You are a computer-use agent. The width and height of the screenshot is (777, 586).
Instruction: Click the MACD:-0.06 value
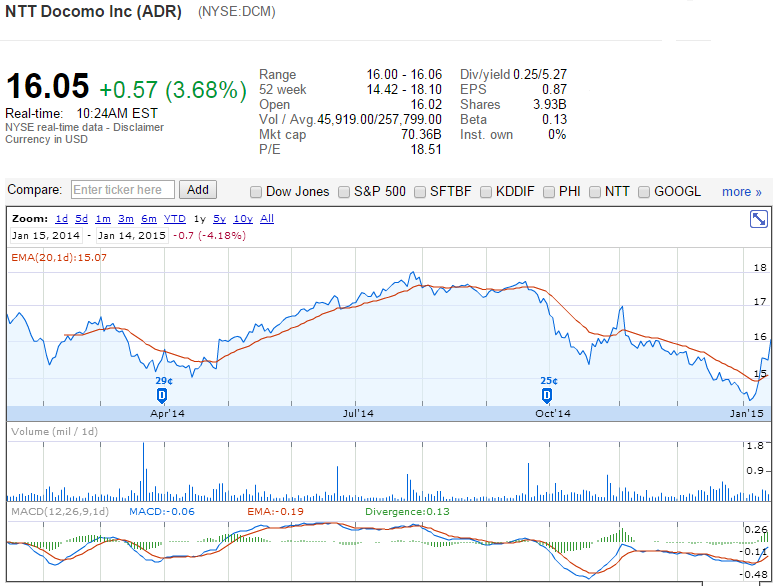point(162,512)
